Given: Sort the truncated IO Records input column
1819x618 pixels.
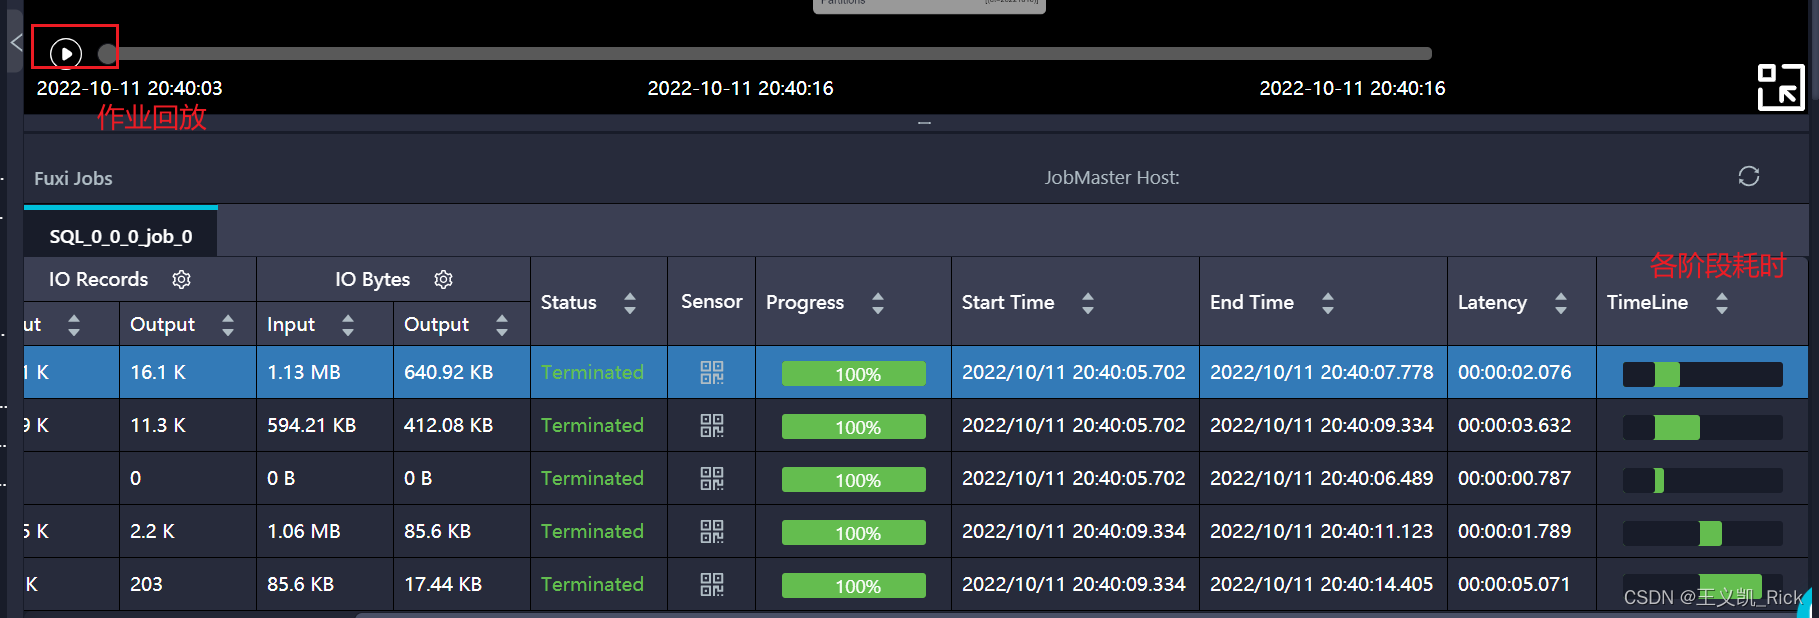Looking at the screenshot, I should pos(74,324).
